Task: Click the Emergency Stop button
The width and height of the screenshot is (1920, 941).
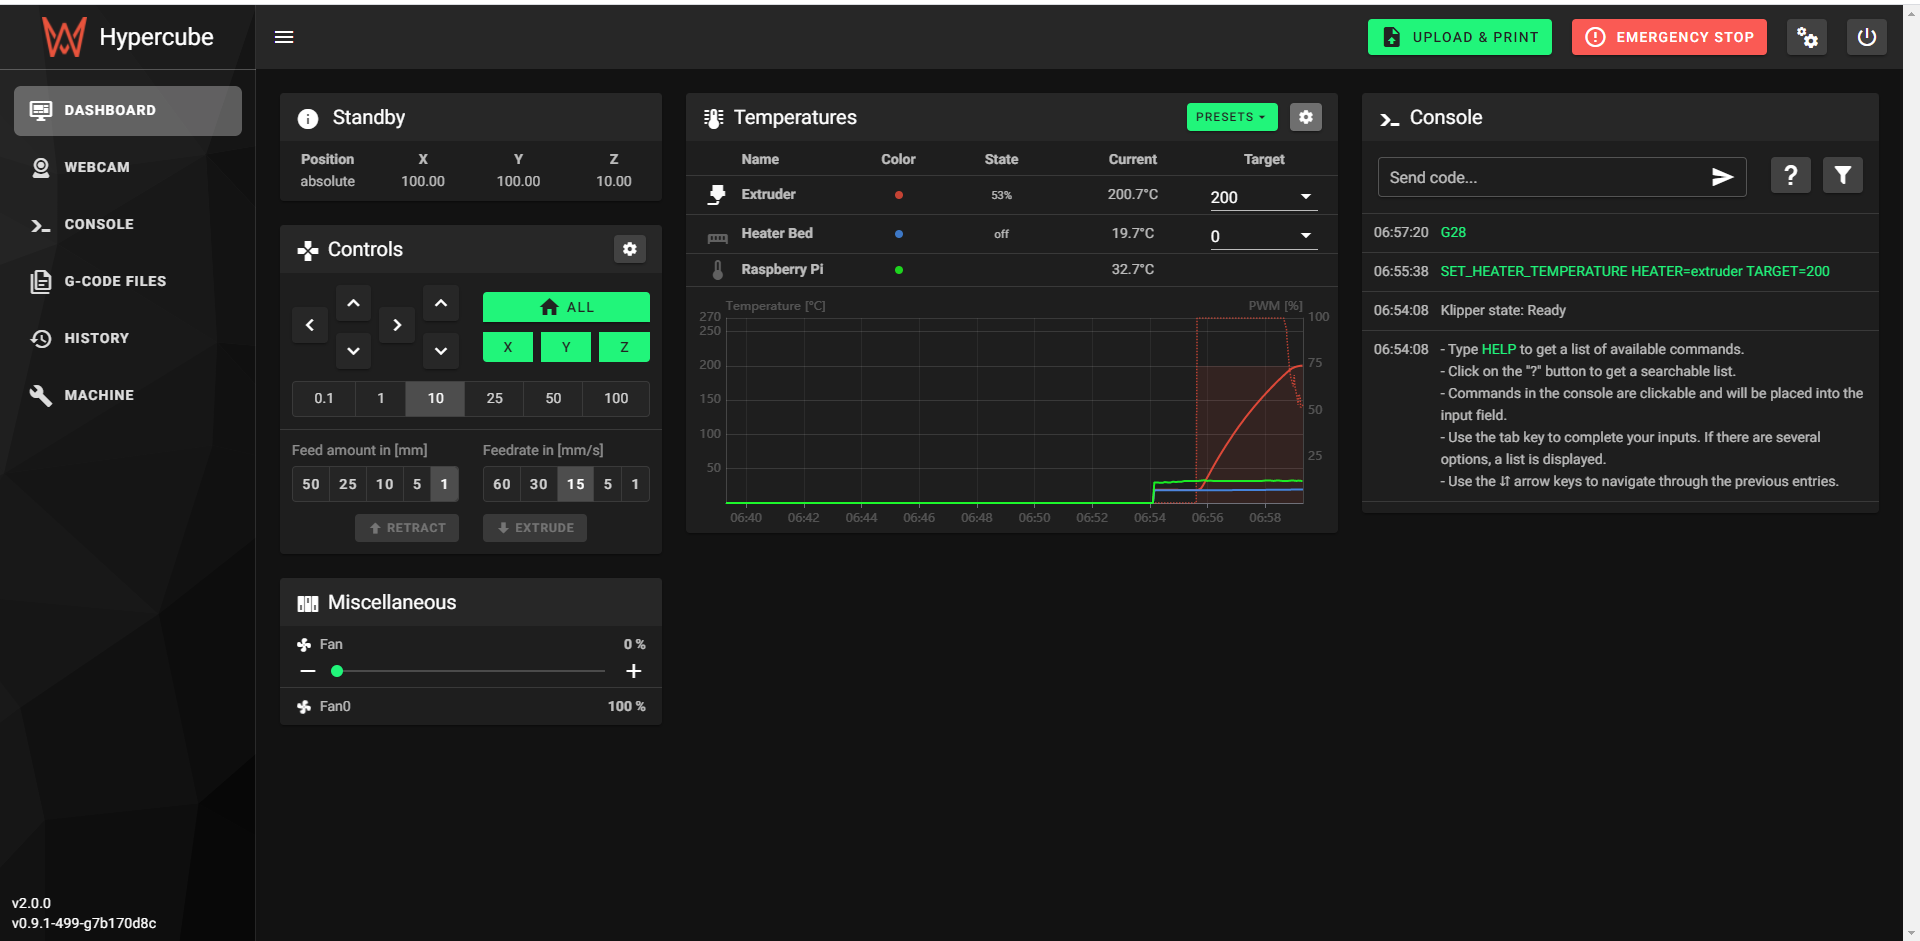Action: [1668, 37]
